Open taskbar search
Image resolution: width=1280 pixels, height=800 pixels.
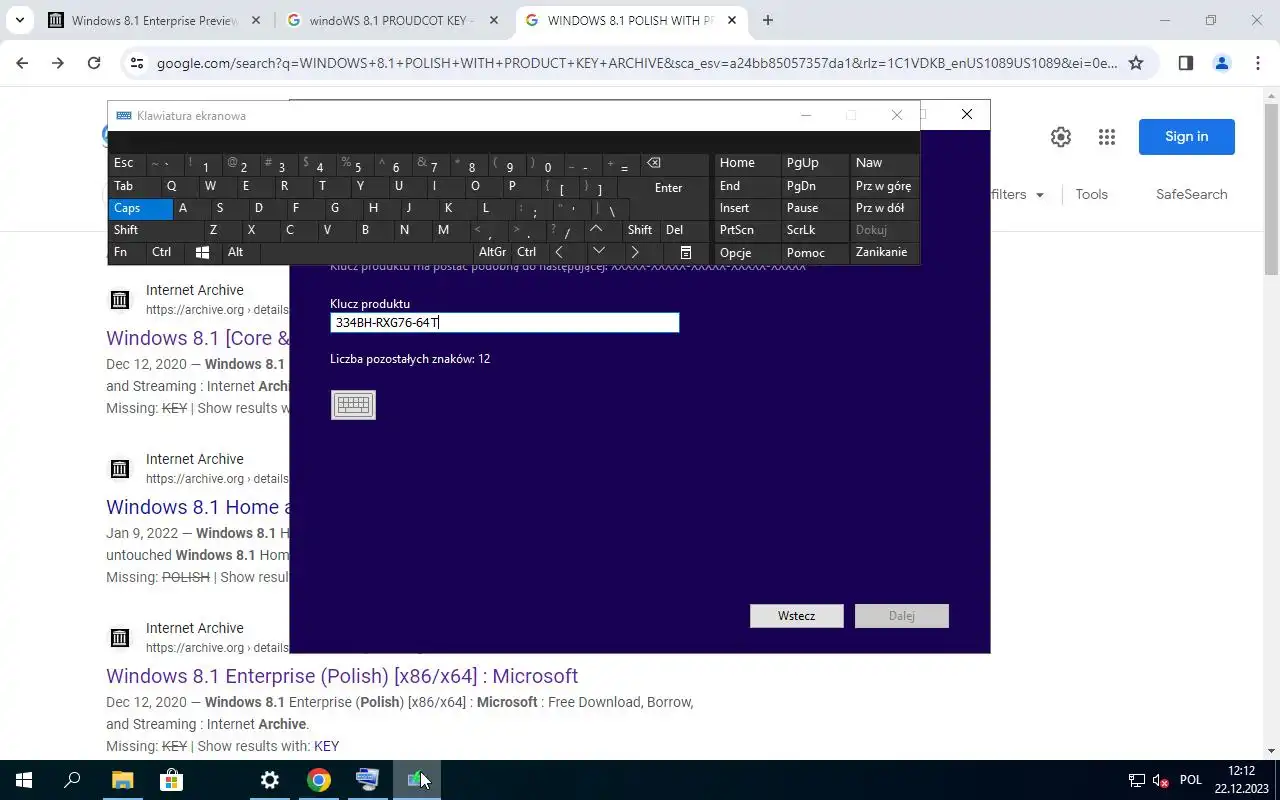(x=72, y=780)
